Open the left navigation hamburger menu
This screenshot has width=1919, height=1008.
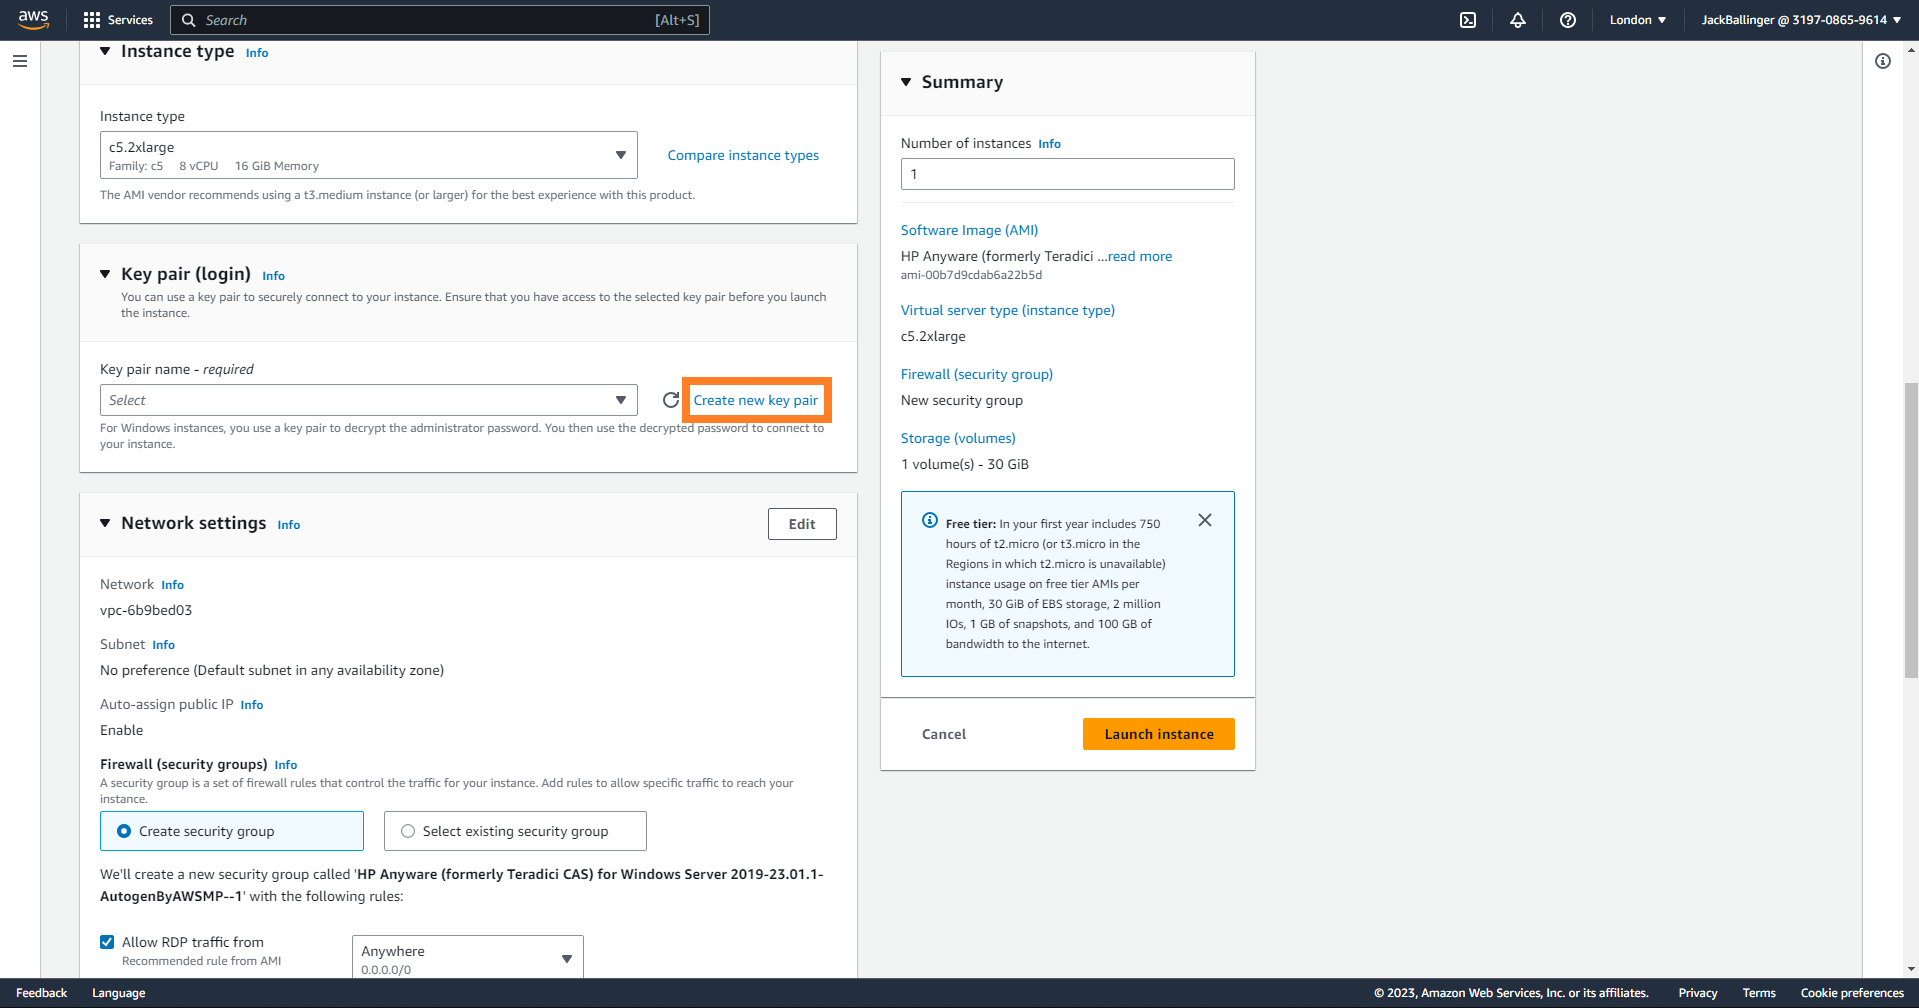pyautogui.click(x=20, y=61)
